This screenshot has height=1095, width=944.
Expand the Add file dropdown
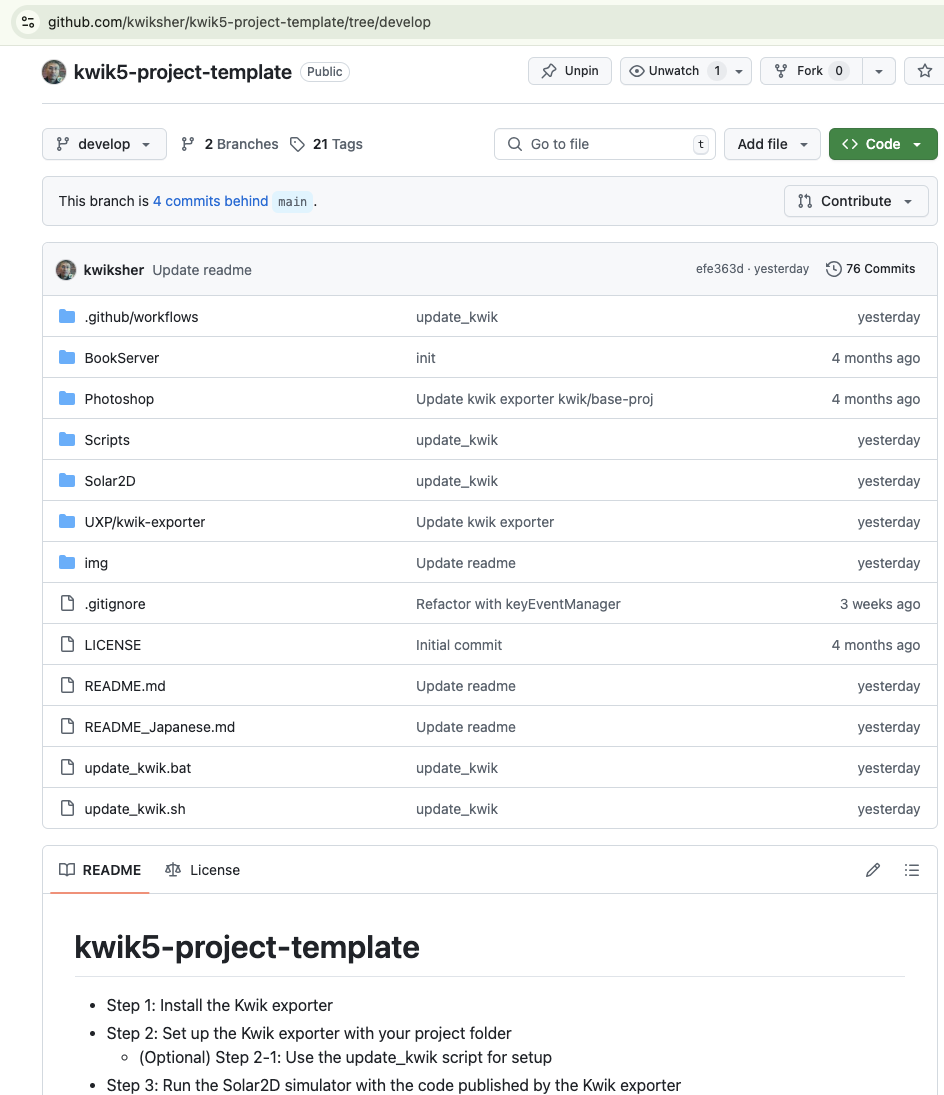point(772,144)
